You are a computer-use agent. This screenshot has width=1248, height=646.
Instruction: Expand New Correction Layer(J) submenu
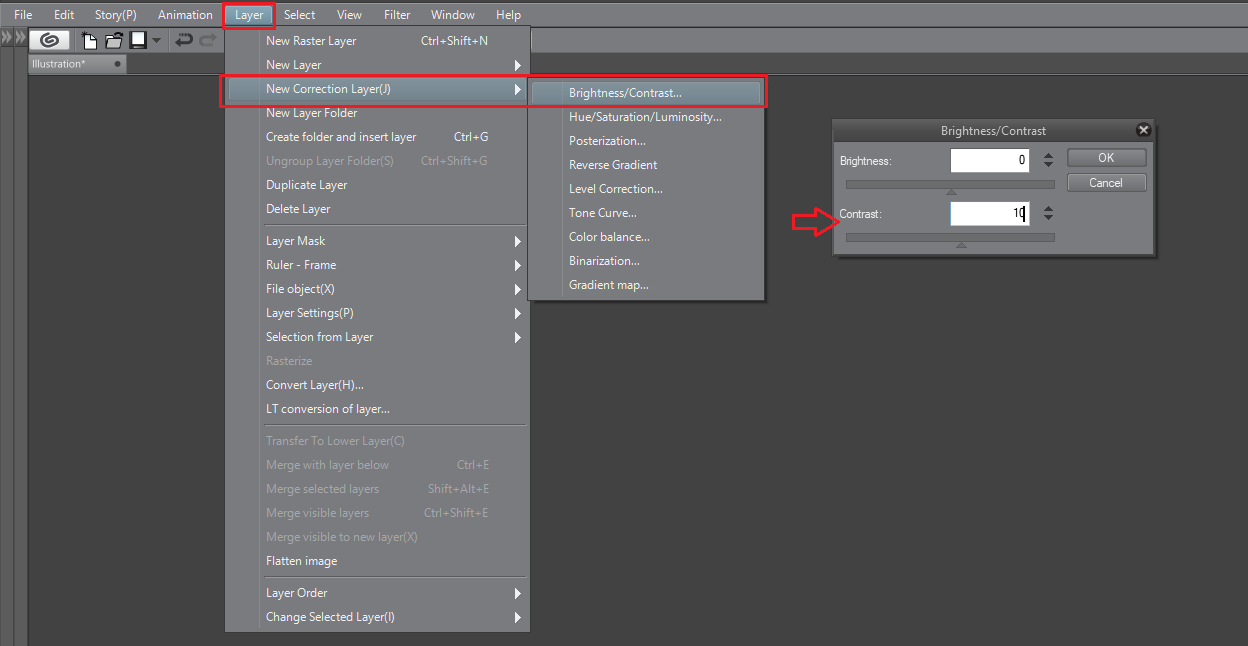pos(377,89)
